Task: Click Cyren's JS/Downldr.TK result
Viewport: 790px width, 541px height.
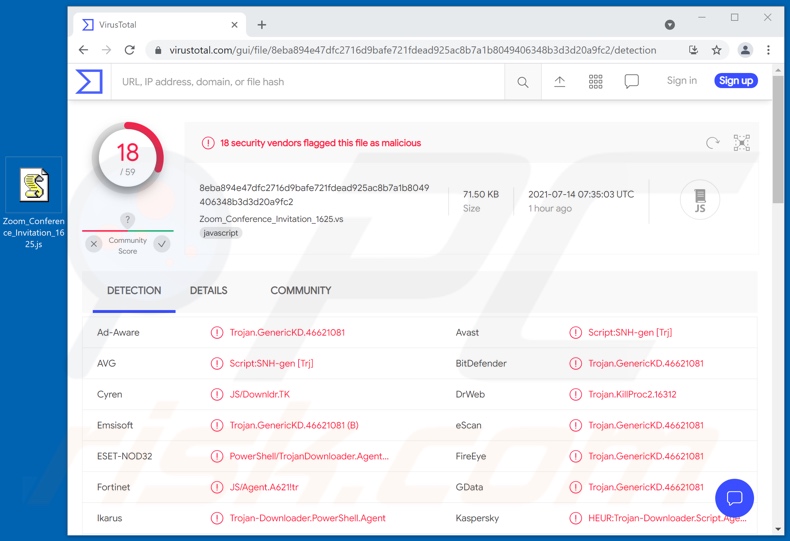Action: 259,394
